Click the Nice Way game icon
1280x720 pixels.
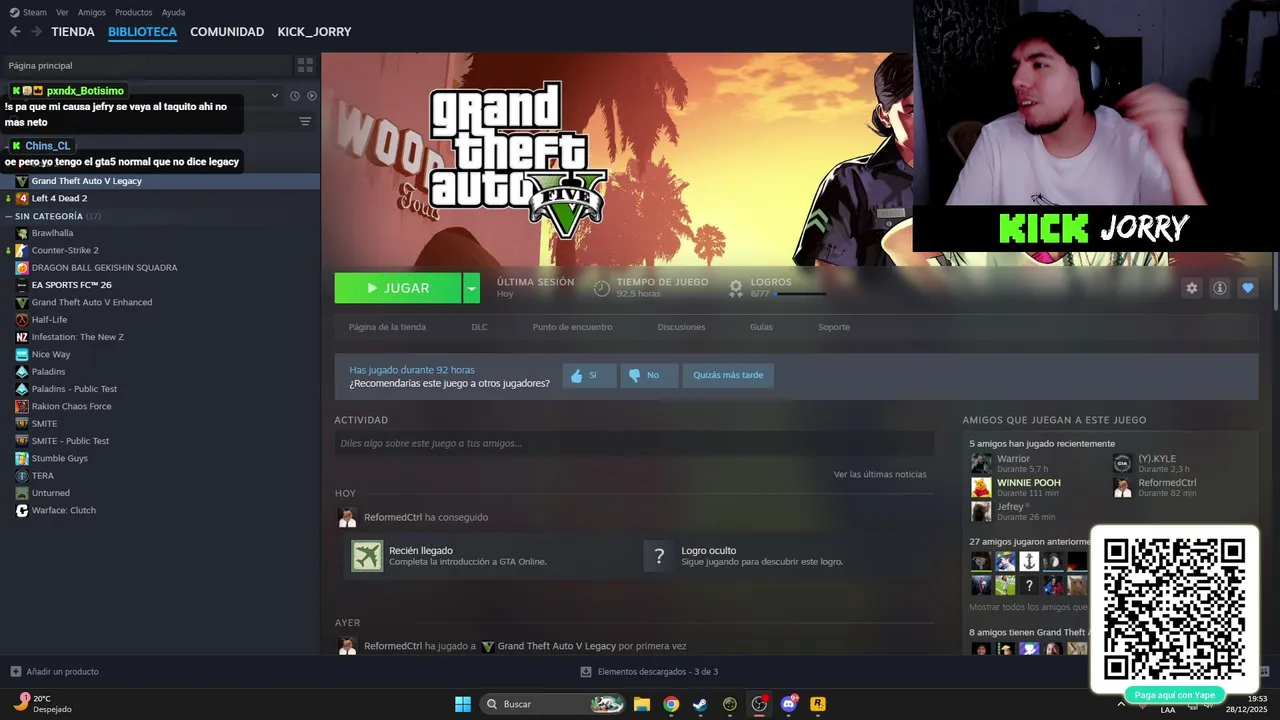22,354
